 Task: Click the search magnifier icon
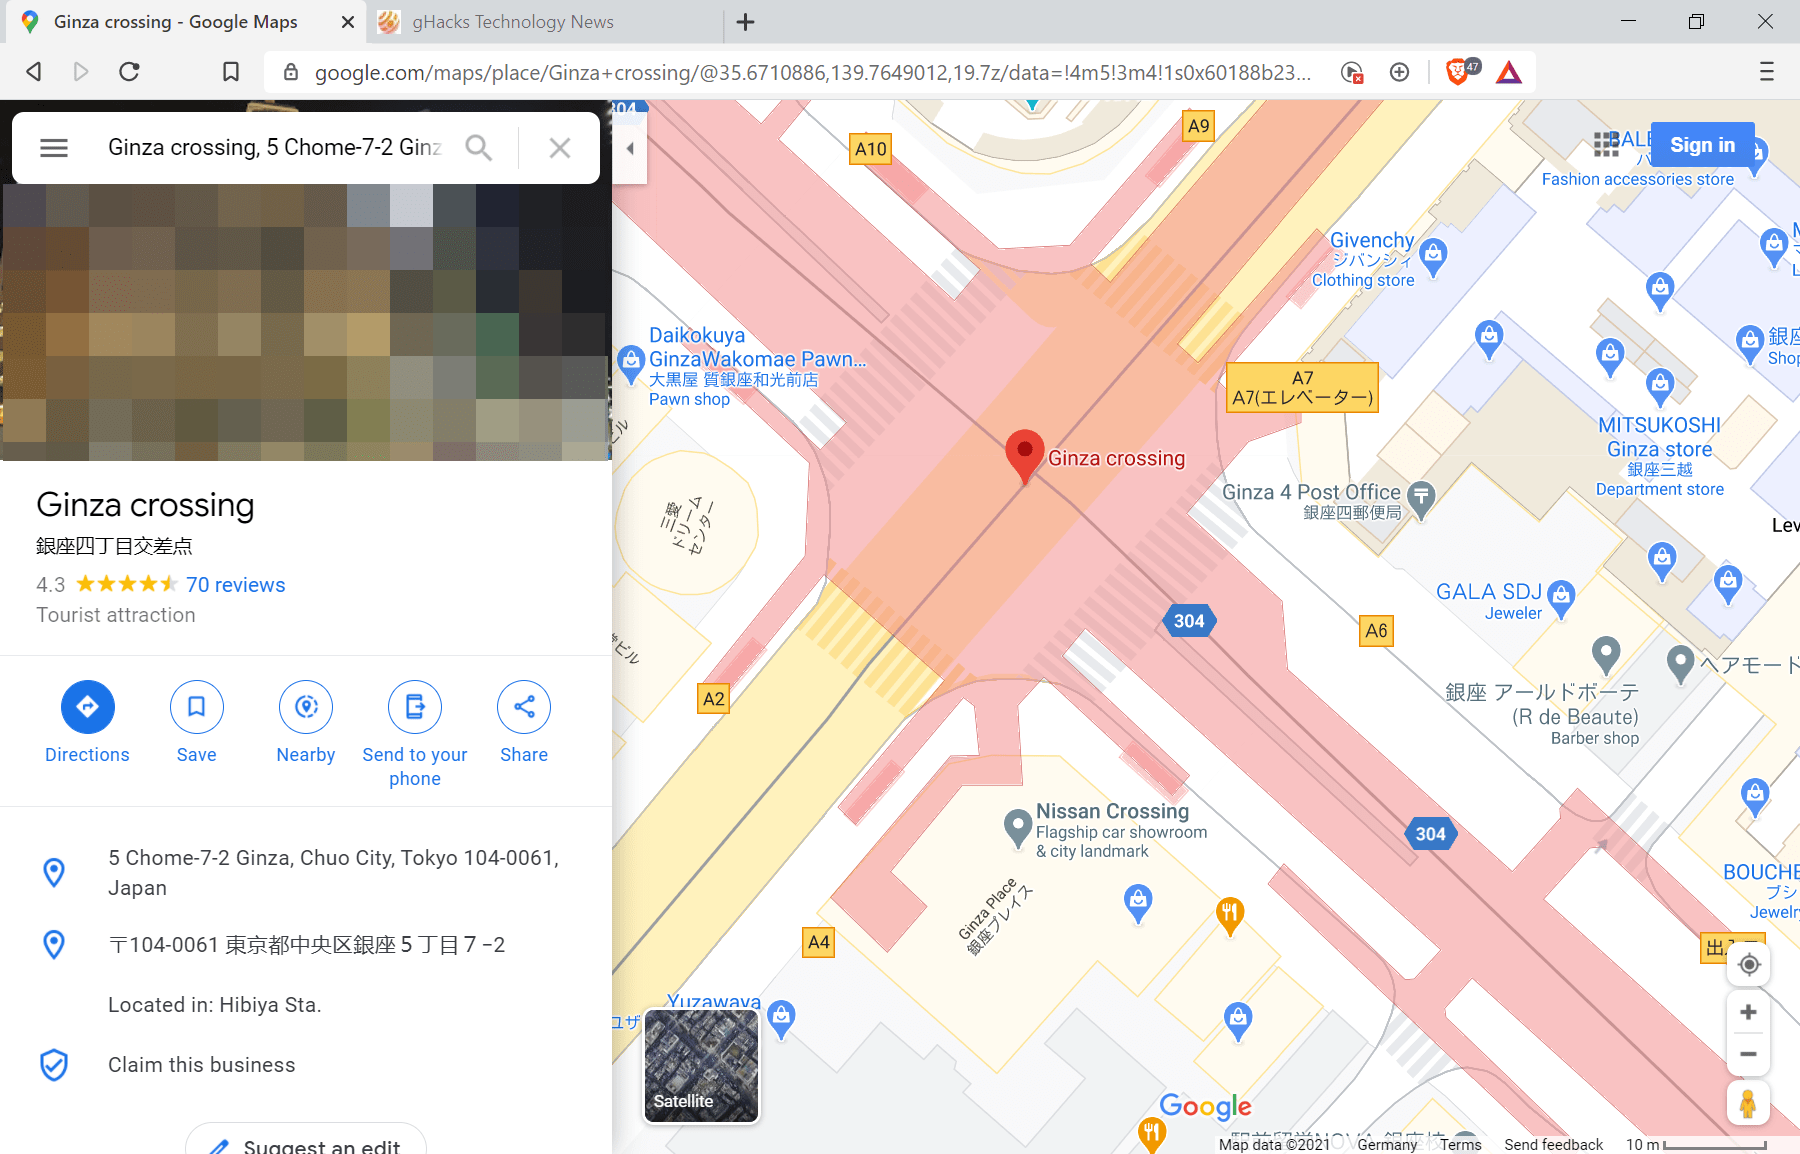click(479, 148)
